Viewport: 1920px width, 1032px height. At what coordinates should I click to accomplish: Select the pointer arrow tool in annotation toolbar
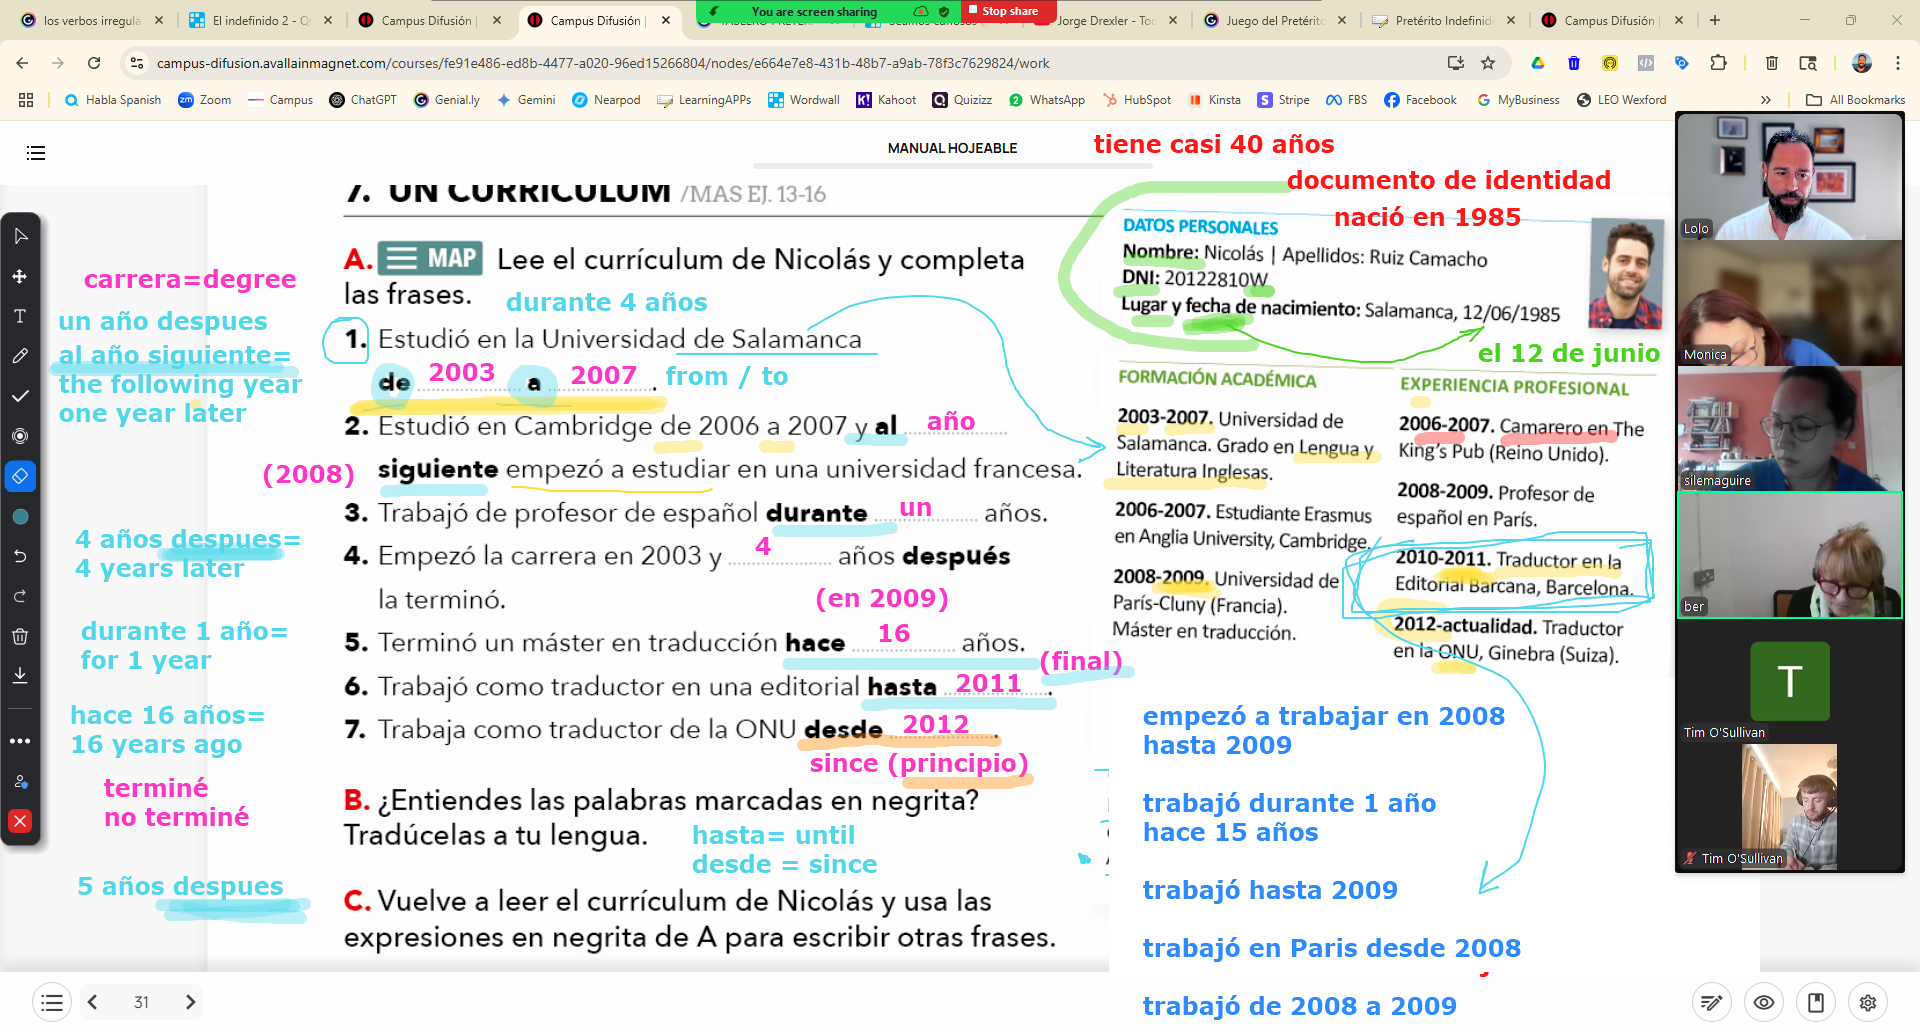point(20,236)
